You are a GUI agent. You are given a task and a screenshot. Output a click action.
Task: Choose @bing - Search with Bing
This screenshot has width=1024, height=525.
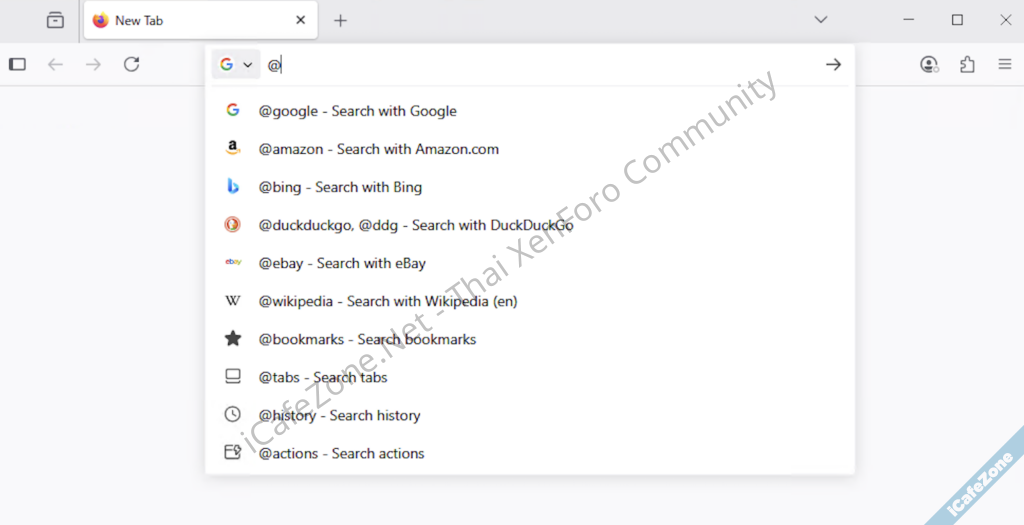click(530, 187)
